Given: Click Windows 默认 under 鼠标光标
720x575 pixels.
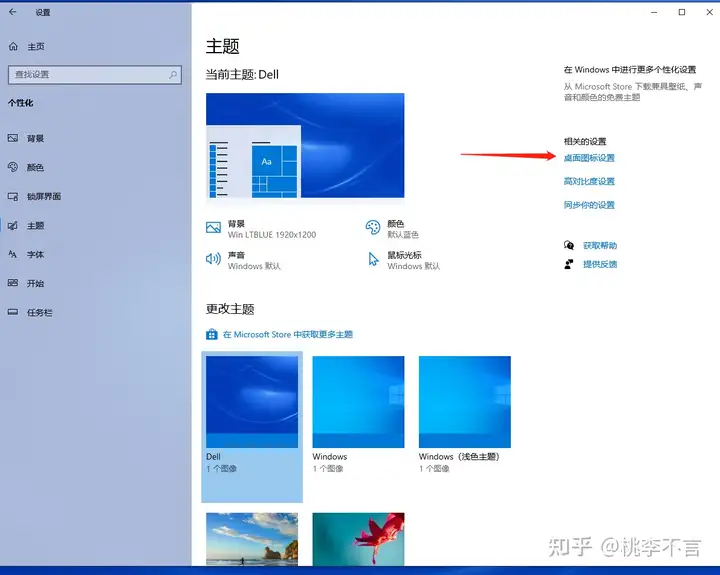Looking at the screenshot, I should [x=413, y=266].
